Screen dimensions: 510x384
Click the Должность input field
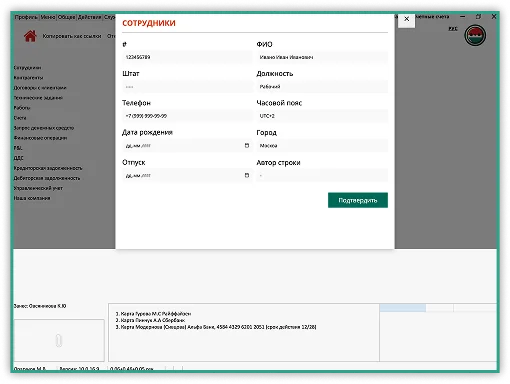[322, 87]
